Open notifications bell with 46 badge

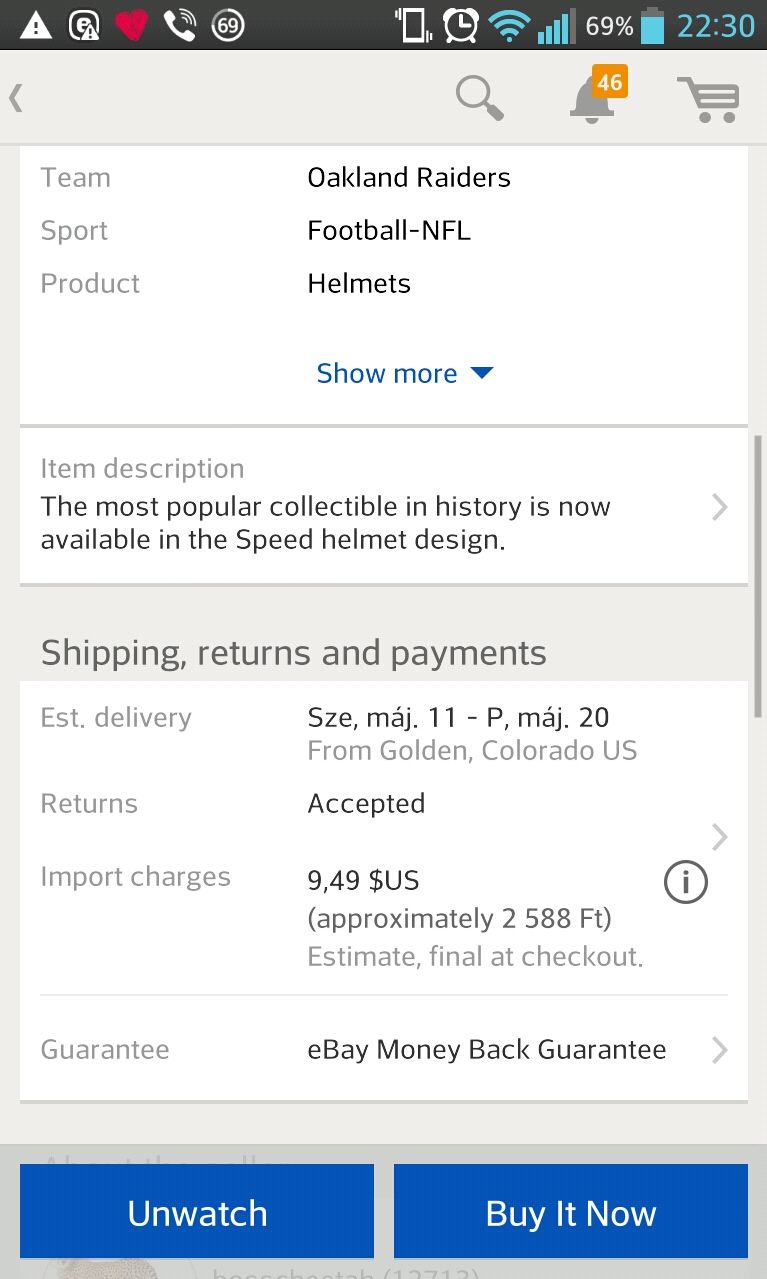click(x=594, y=98)
